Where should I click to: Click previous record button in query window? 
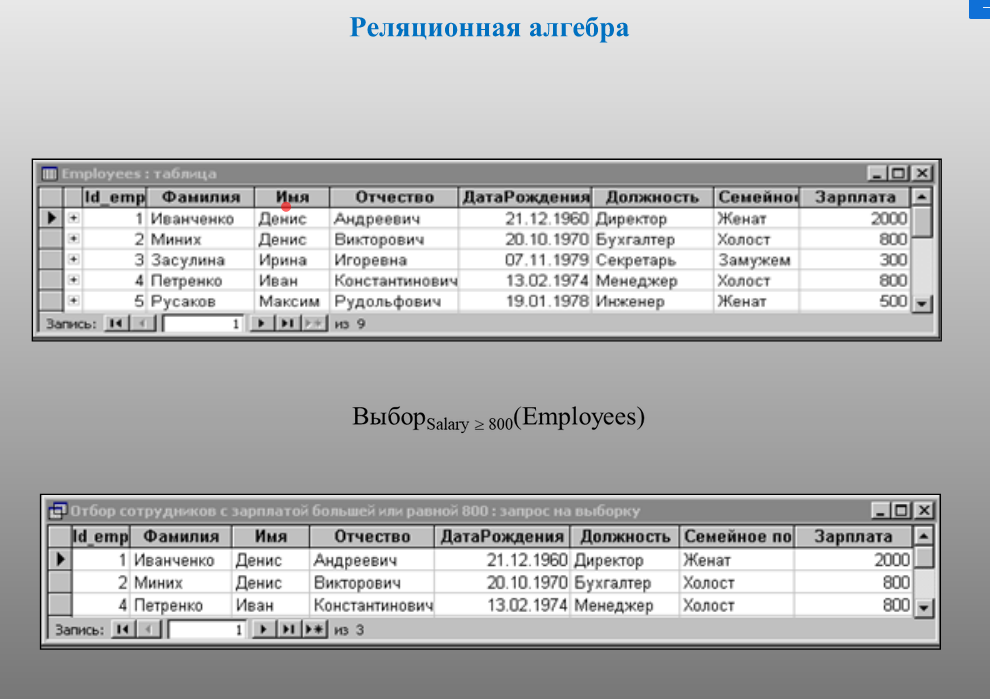[x=149, y=629]
